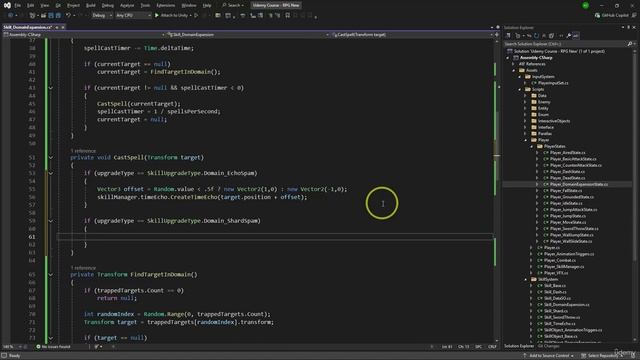Open the View menu
Viewport: 640px width, 360px height.
44,5
